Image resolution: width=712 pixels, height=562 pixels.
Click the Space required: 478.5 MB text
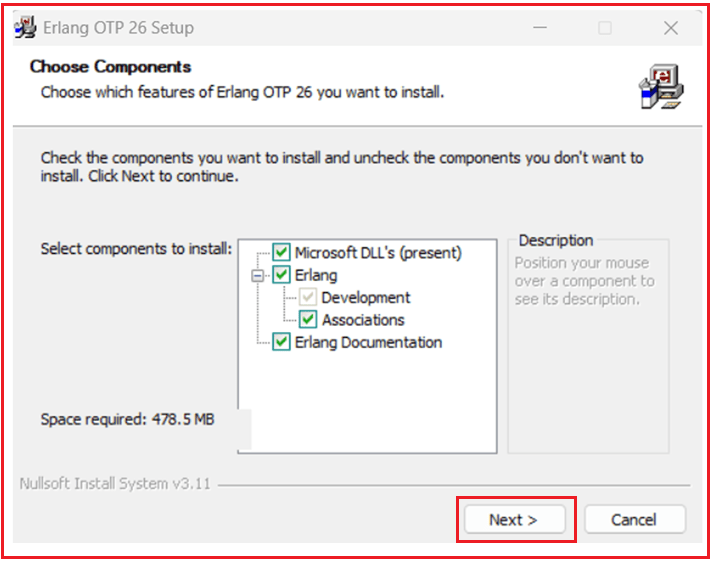tap(127, 419)
